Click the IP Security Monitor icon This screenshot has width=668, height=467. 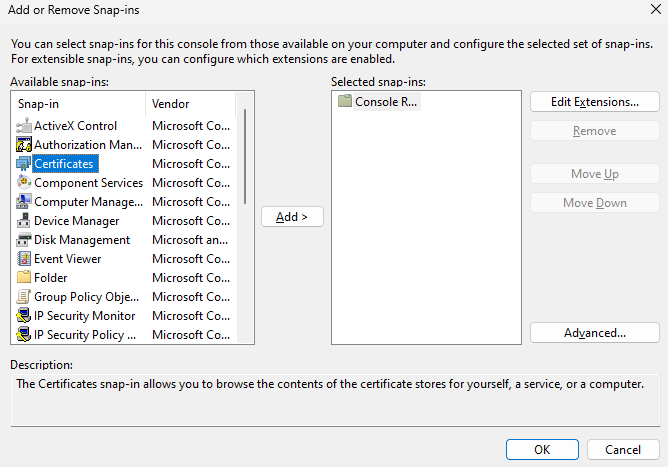pos(24,316)
